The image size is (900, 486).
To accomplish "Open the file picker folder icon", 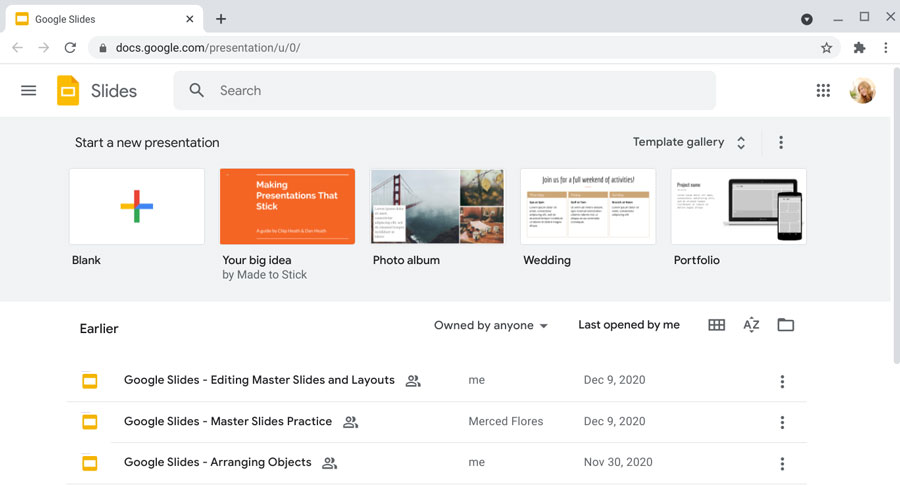I will click(786, 325).
